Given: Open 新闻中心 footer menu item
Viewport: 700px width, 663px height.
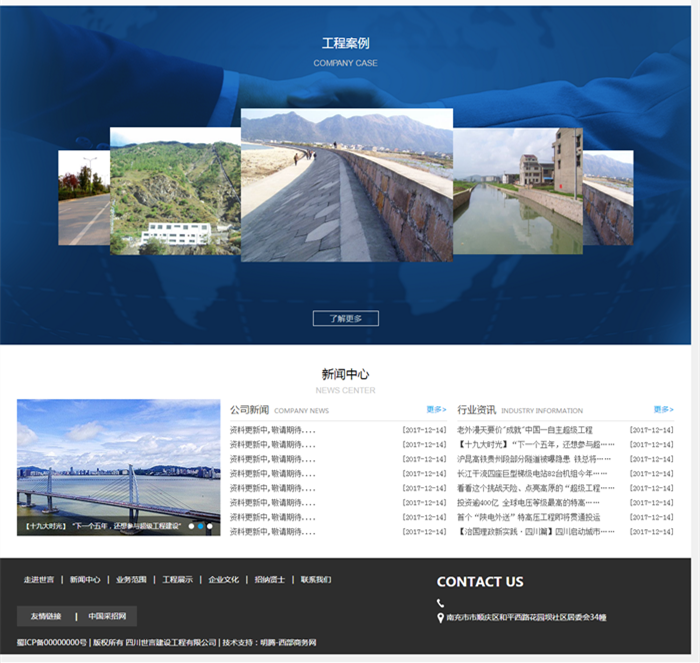Looking at the screenshot, I should pos(85,580).
